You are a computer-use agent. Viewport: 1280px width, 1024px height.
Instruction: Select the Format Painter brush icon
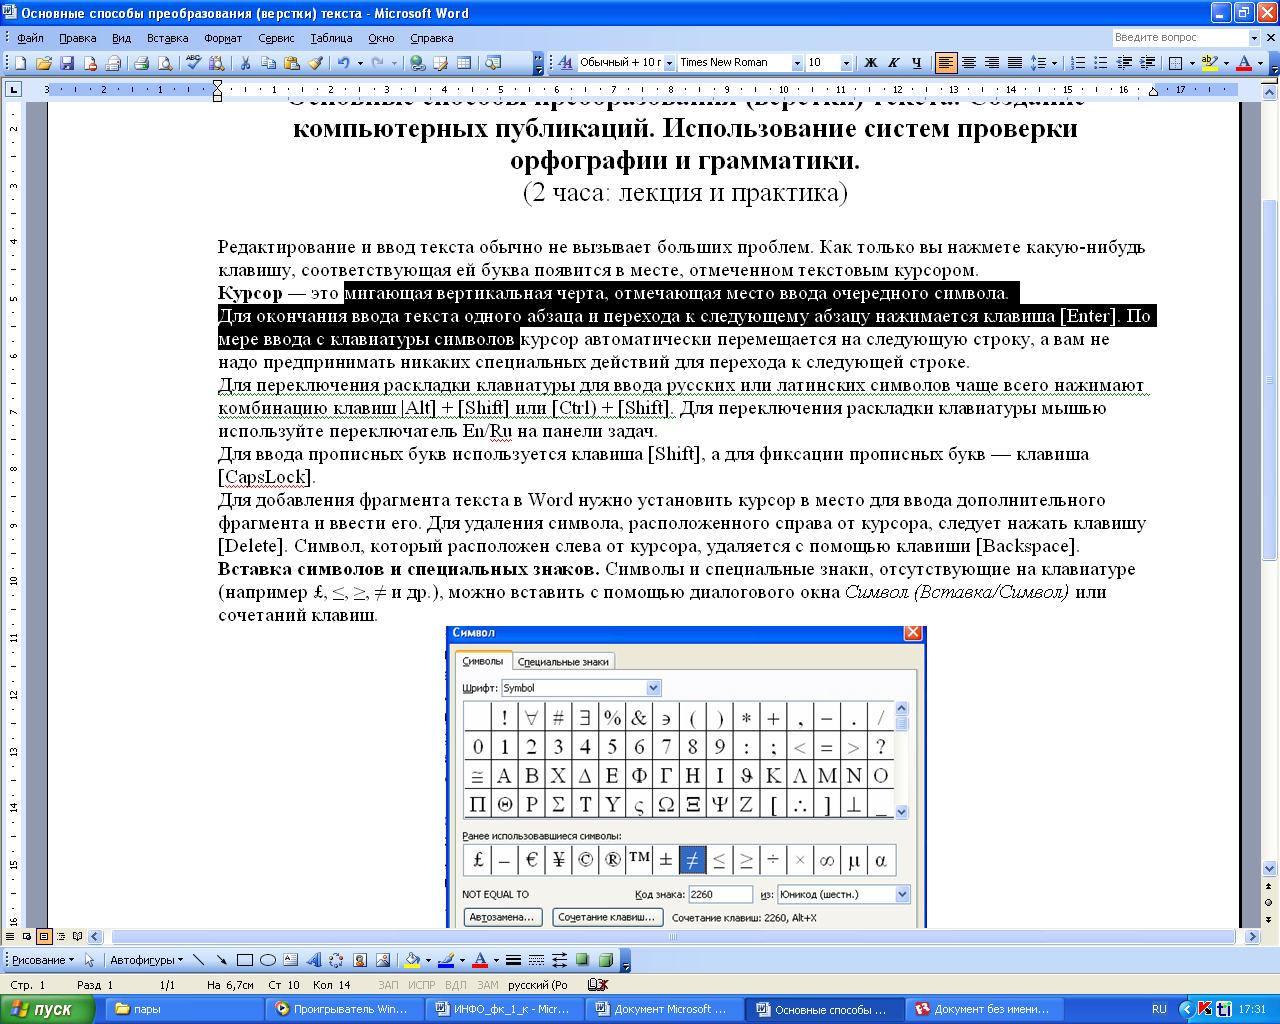[x=315, y=63]
